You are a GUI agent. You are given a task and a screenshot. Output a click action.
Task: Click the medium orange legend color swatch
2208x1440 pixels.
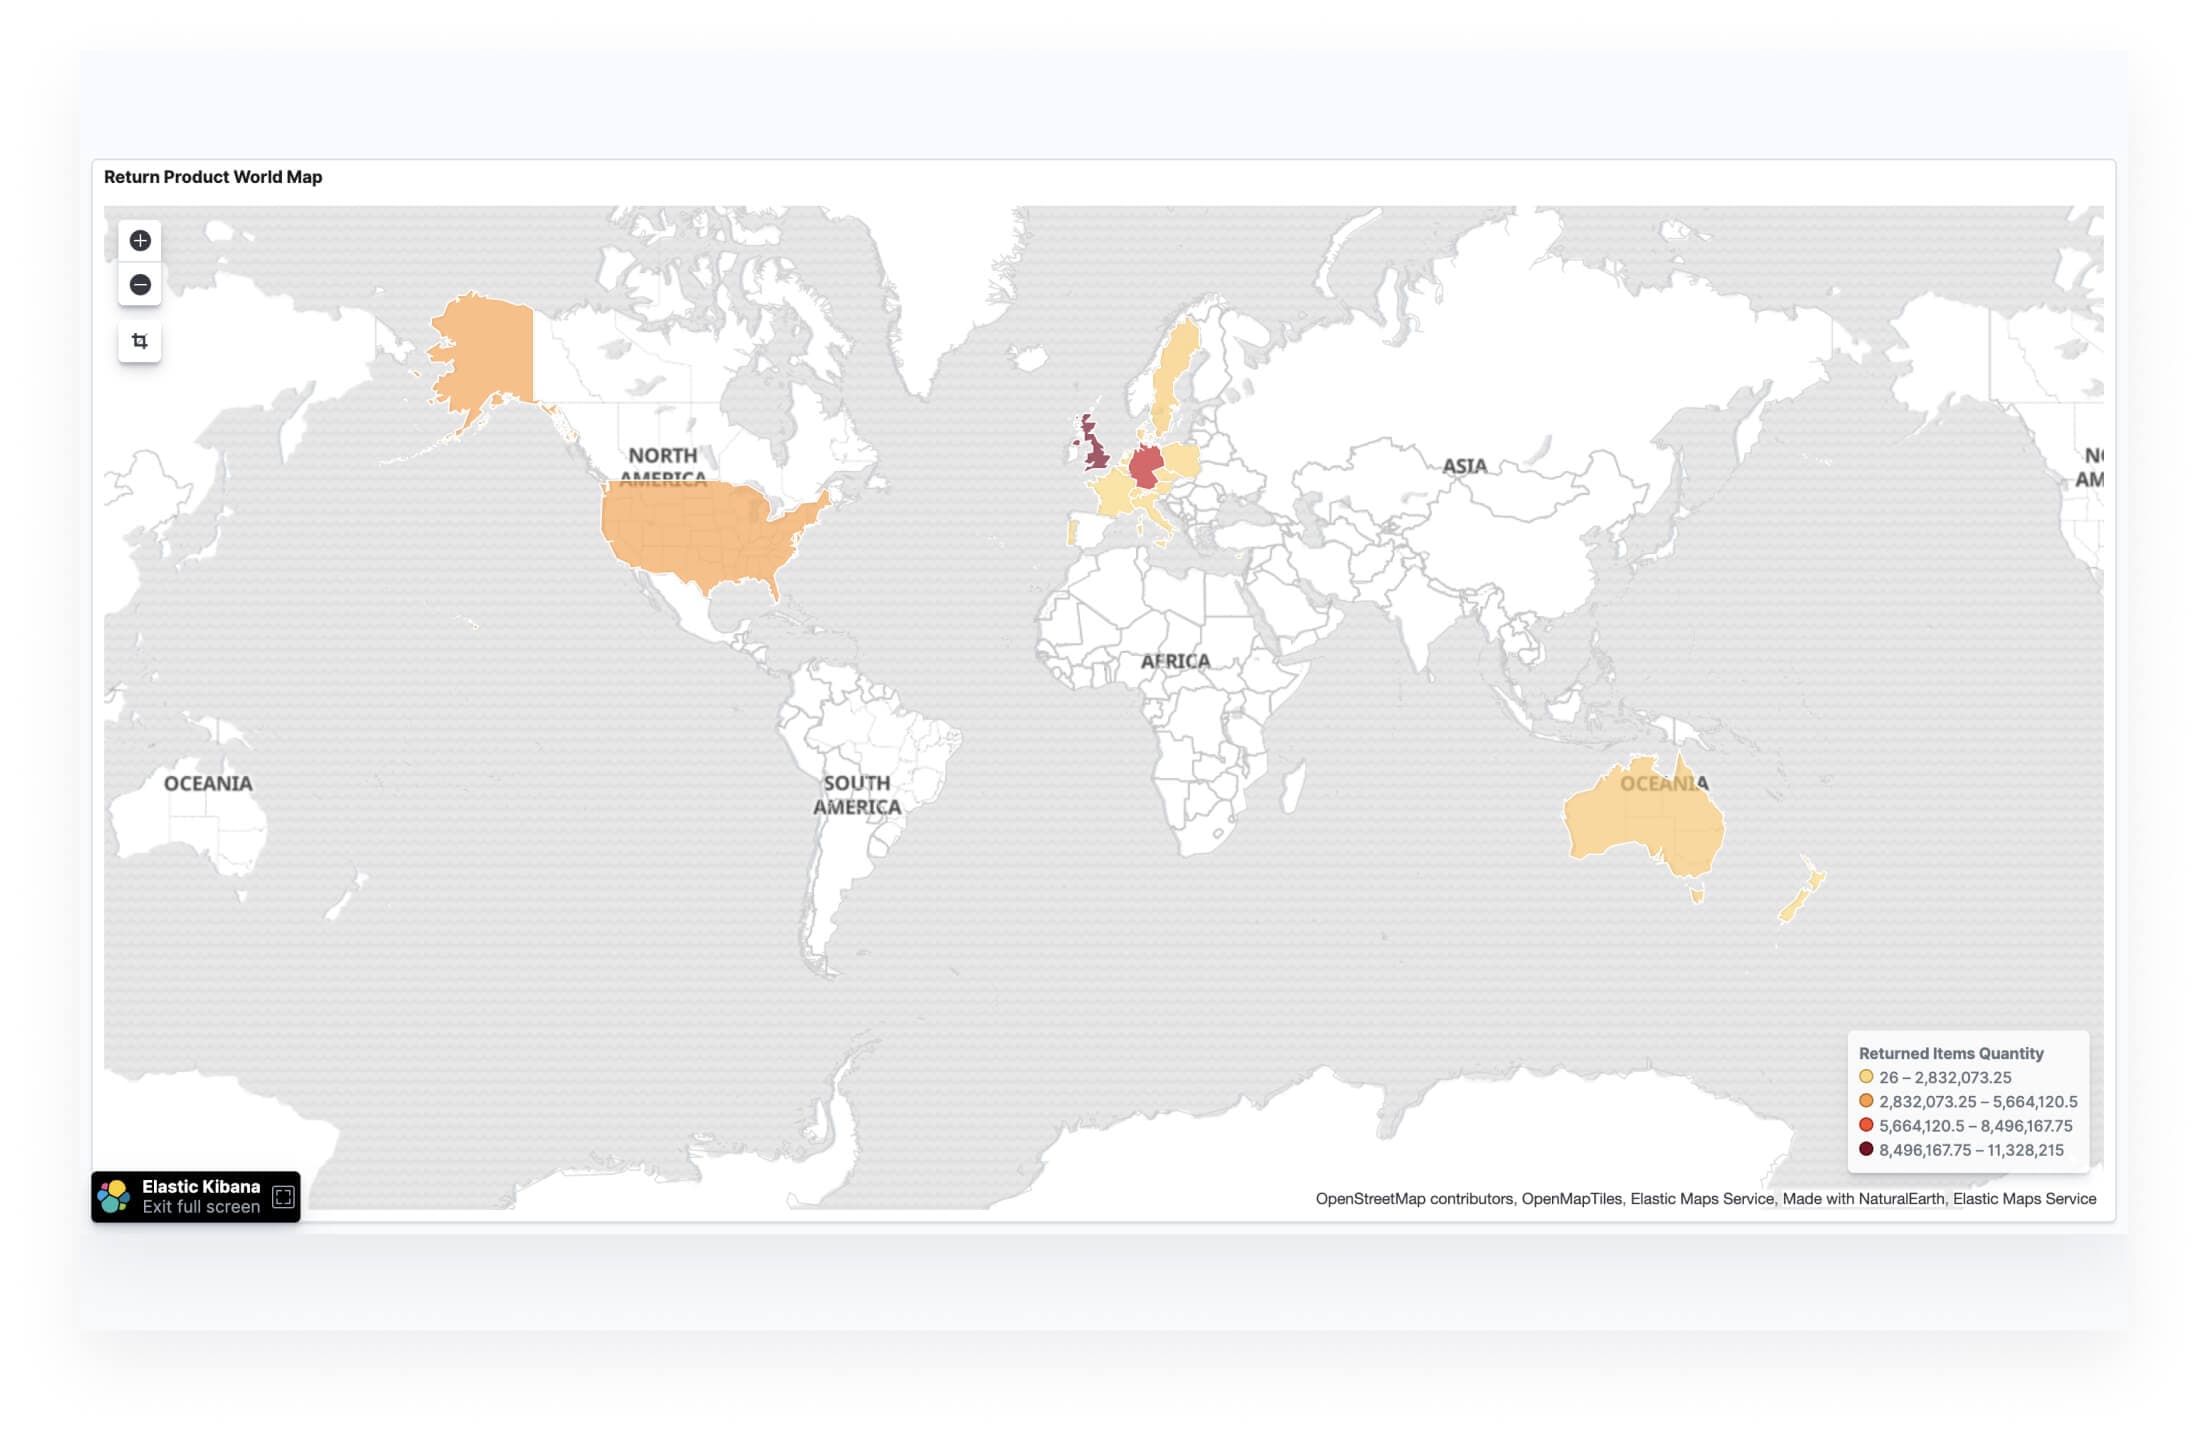[1859, 1101]
